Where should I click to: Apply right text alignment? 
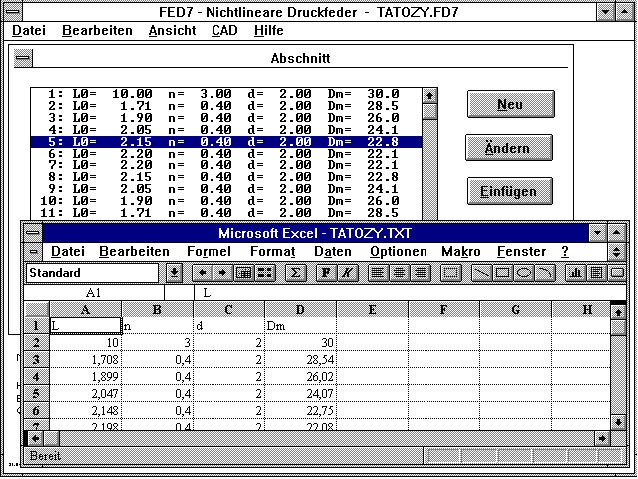pyautogui.click(x=420, y=272)
